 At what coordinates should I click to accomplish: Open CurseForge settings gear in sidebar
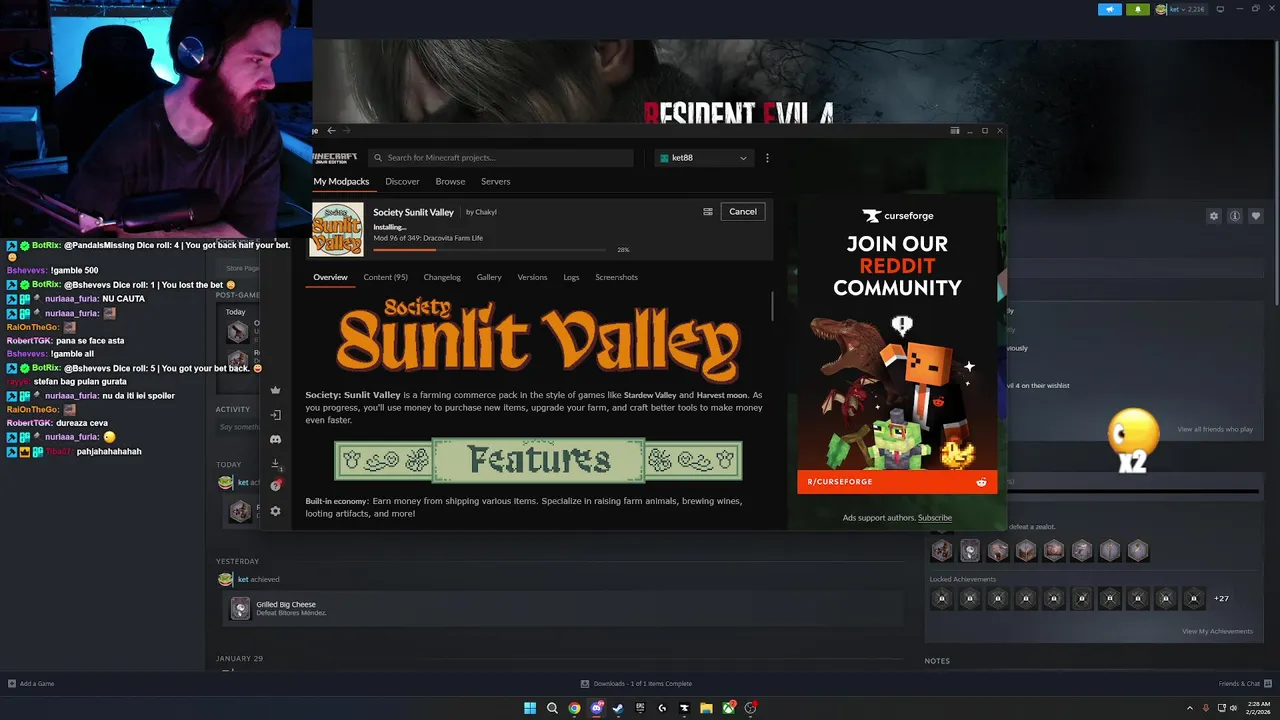click(275, 511)
